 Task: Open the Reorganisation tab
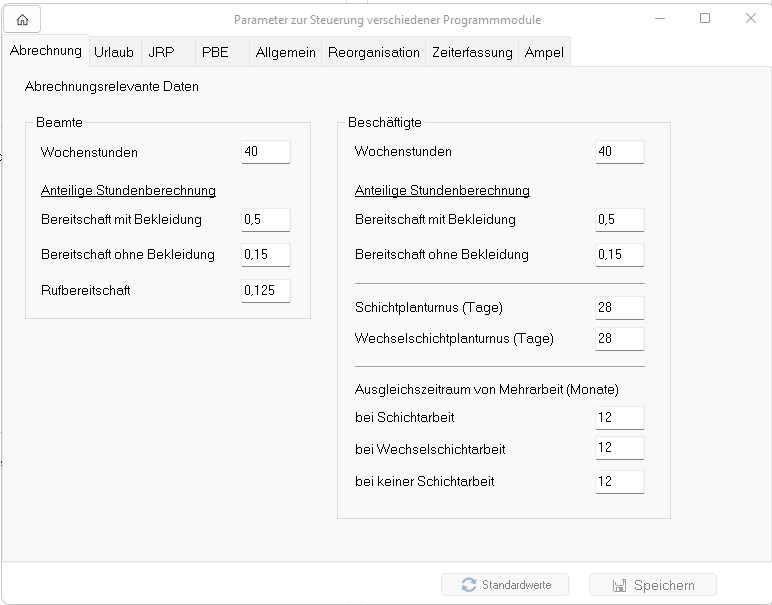click(374, 52)
